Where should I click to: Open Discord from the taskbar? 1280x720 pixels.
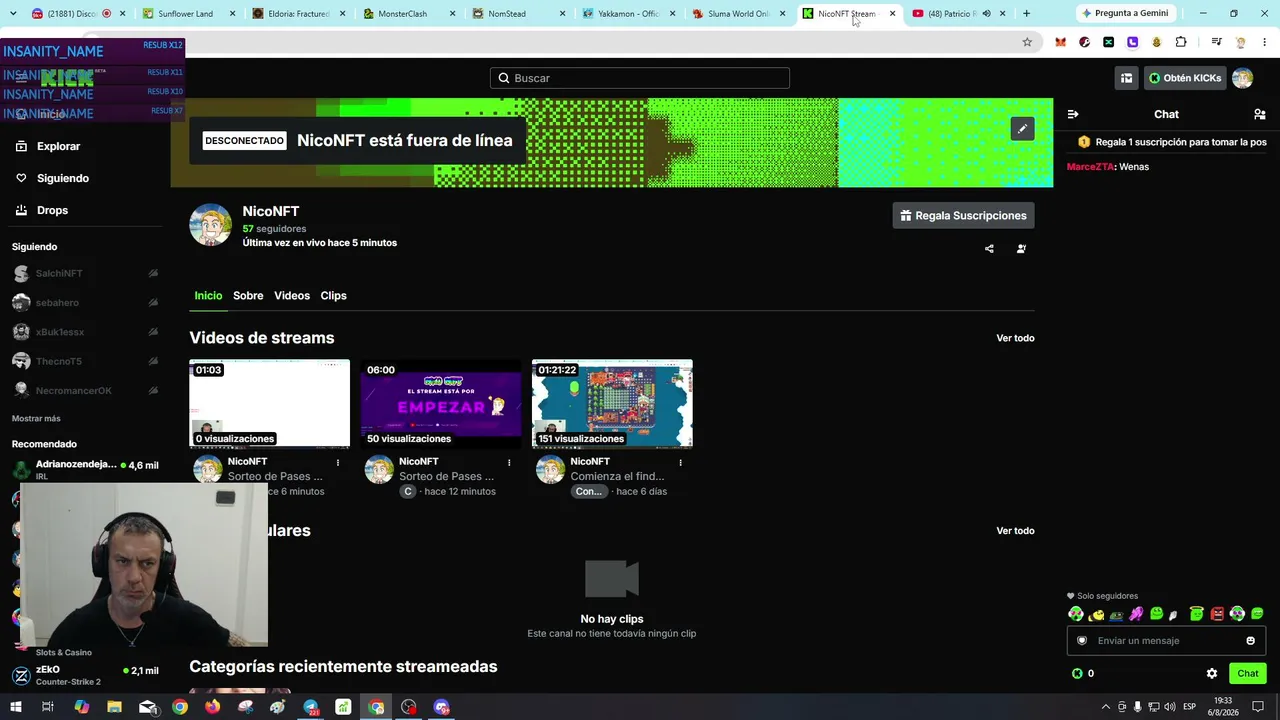(442, 707)
